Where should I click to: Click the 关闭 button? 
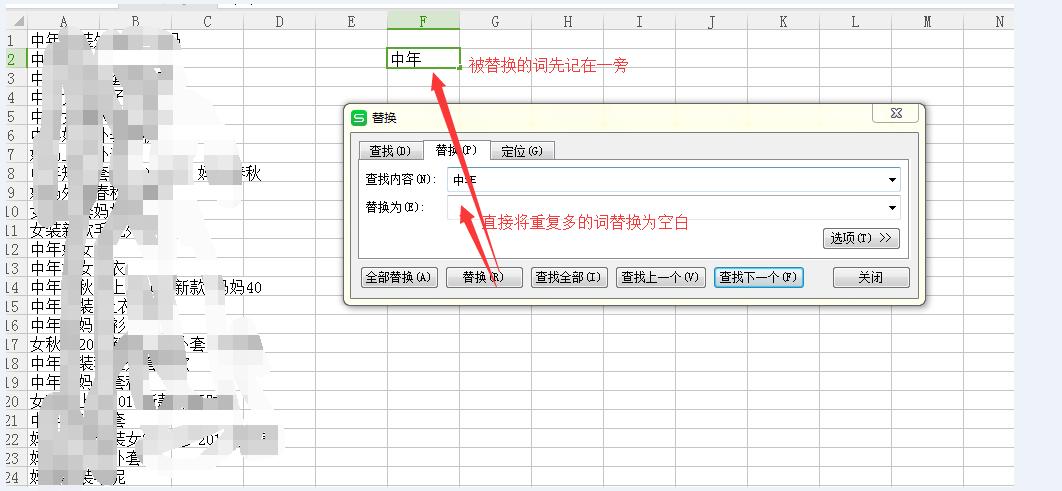[871, 278]
